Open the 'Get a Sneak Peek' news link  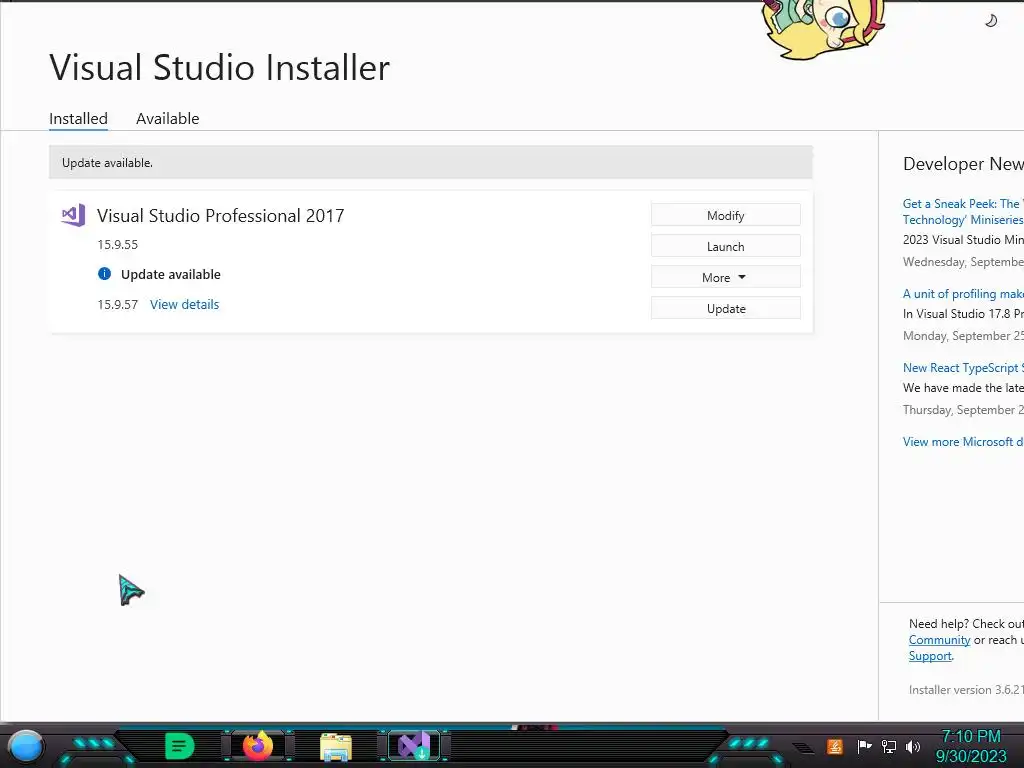(x=963, y=212)
